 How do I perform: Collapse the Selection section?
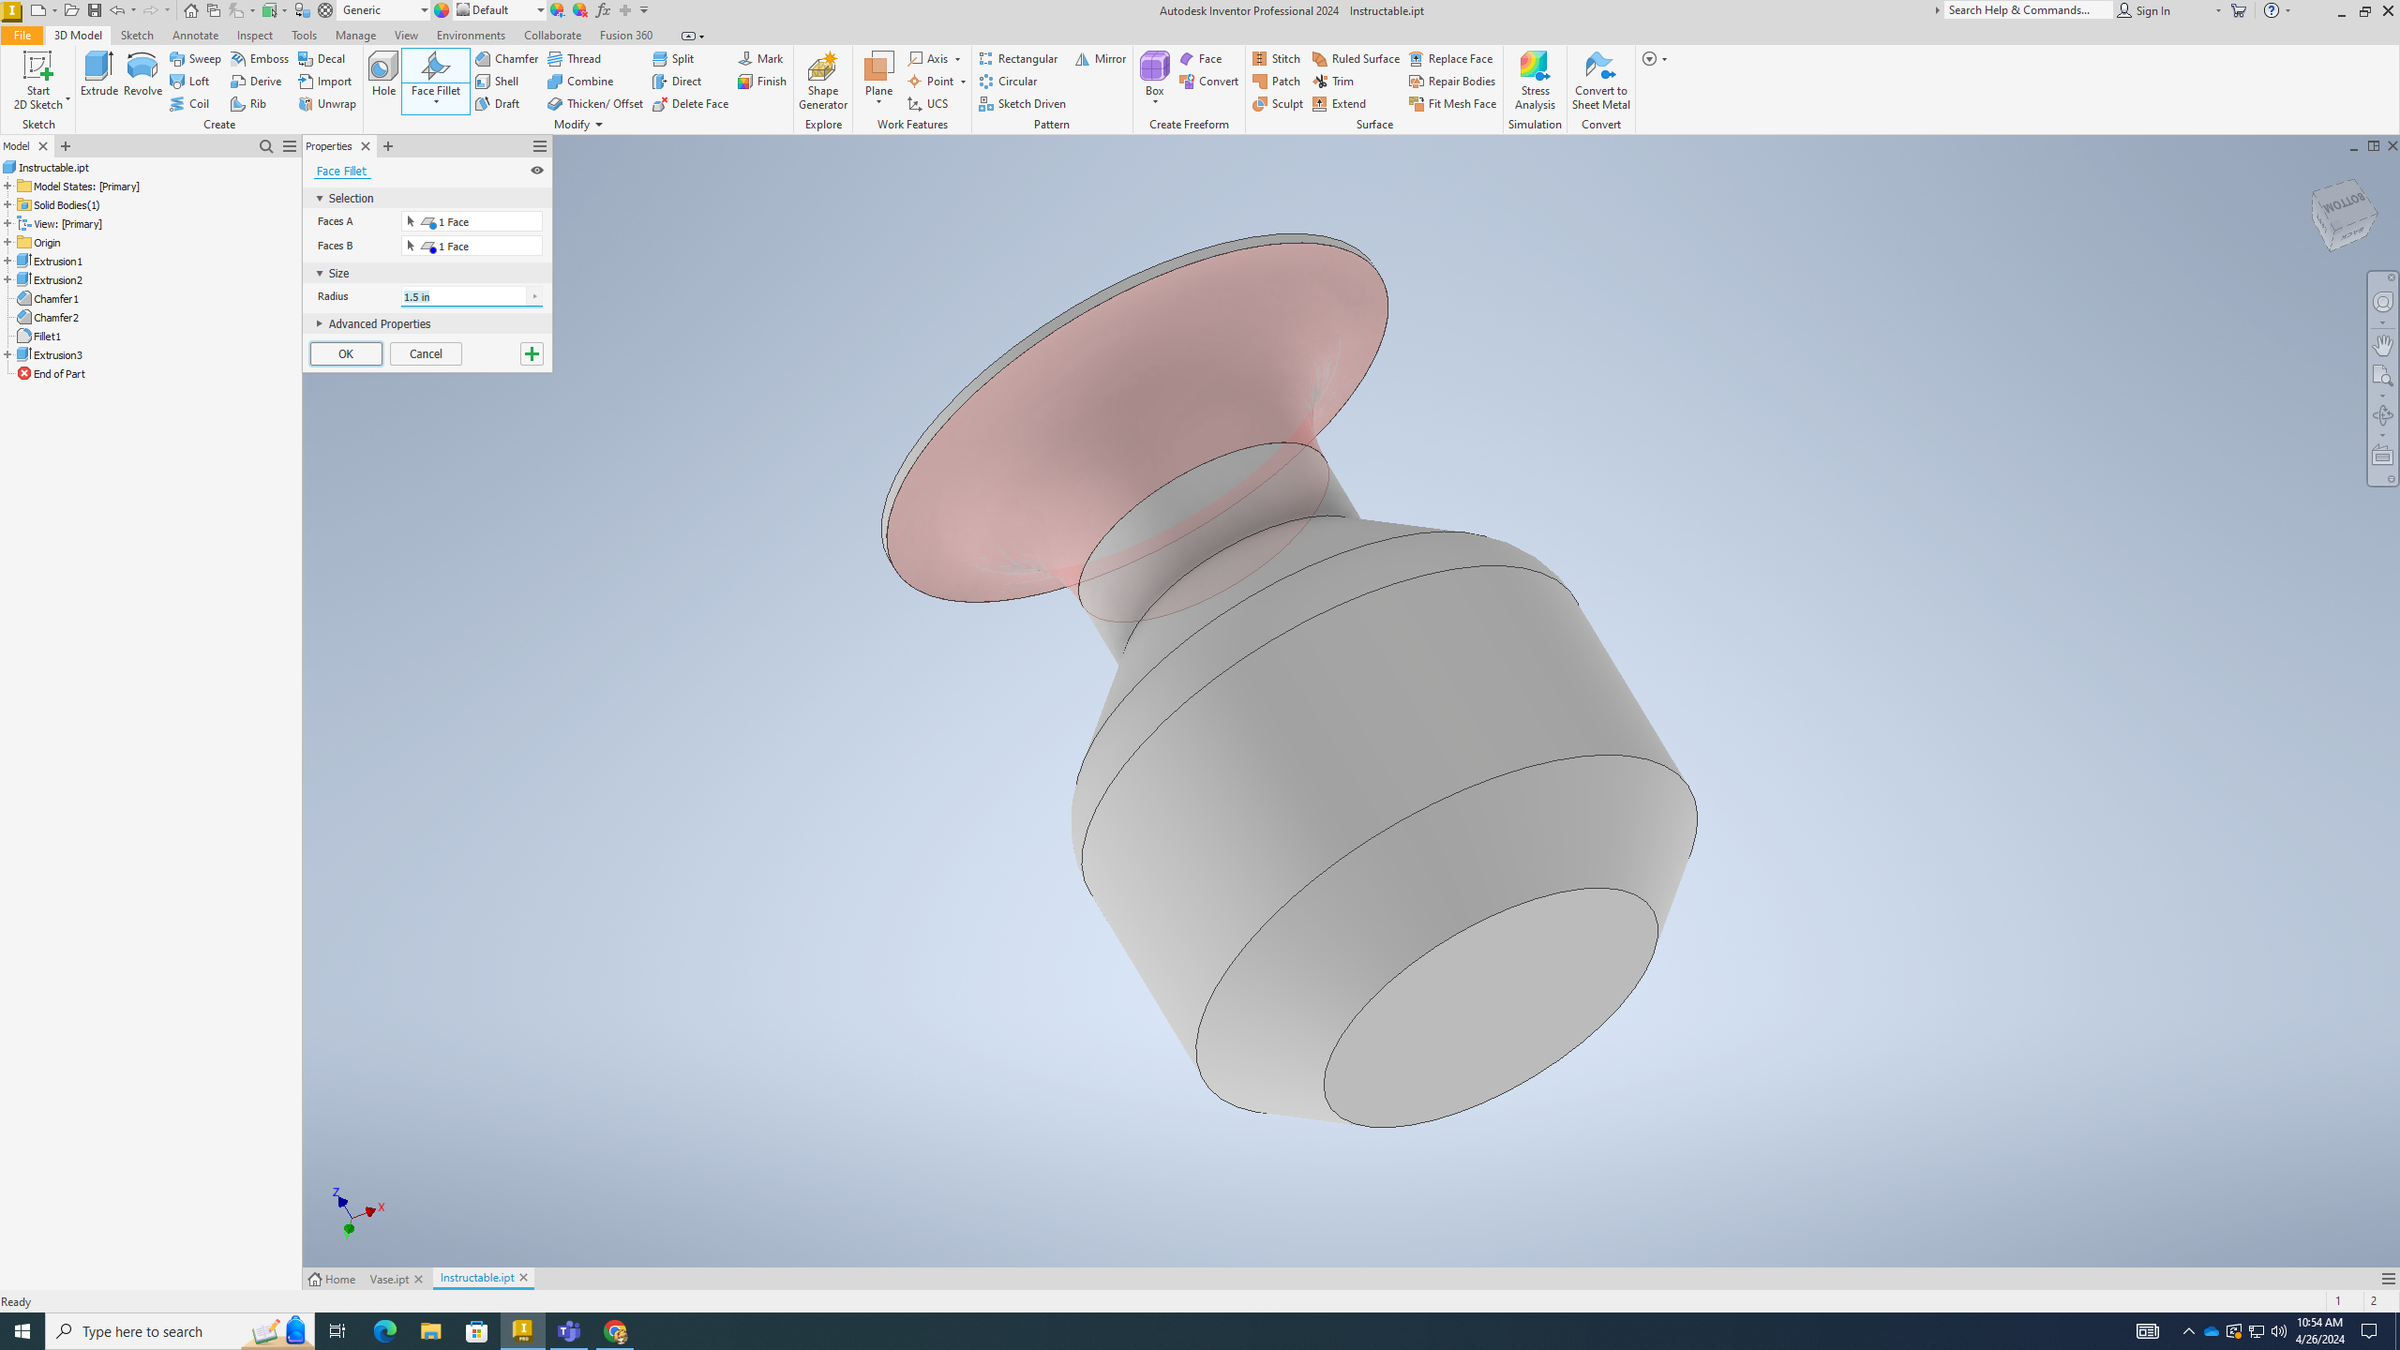click(319, 198)
